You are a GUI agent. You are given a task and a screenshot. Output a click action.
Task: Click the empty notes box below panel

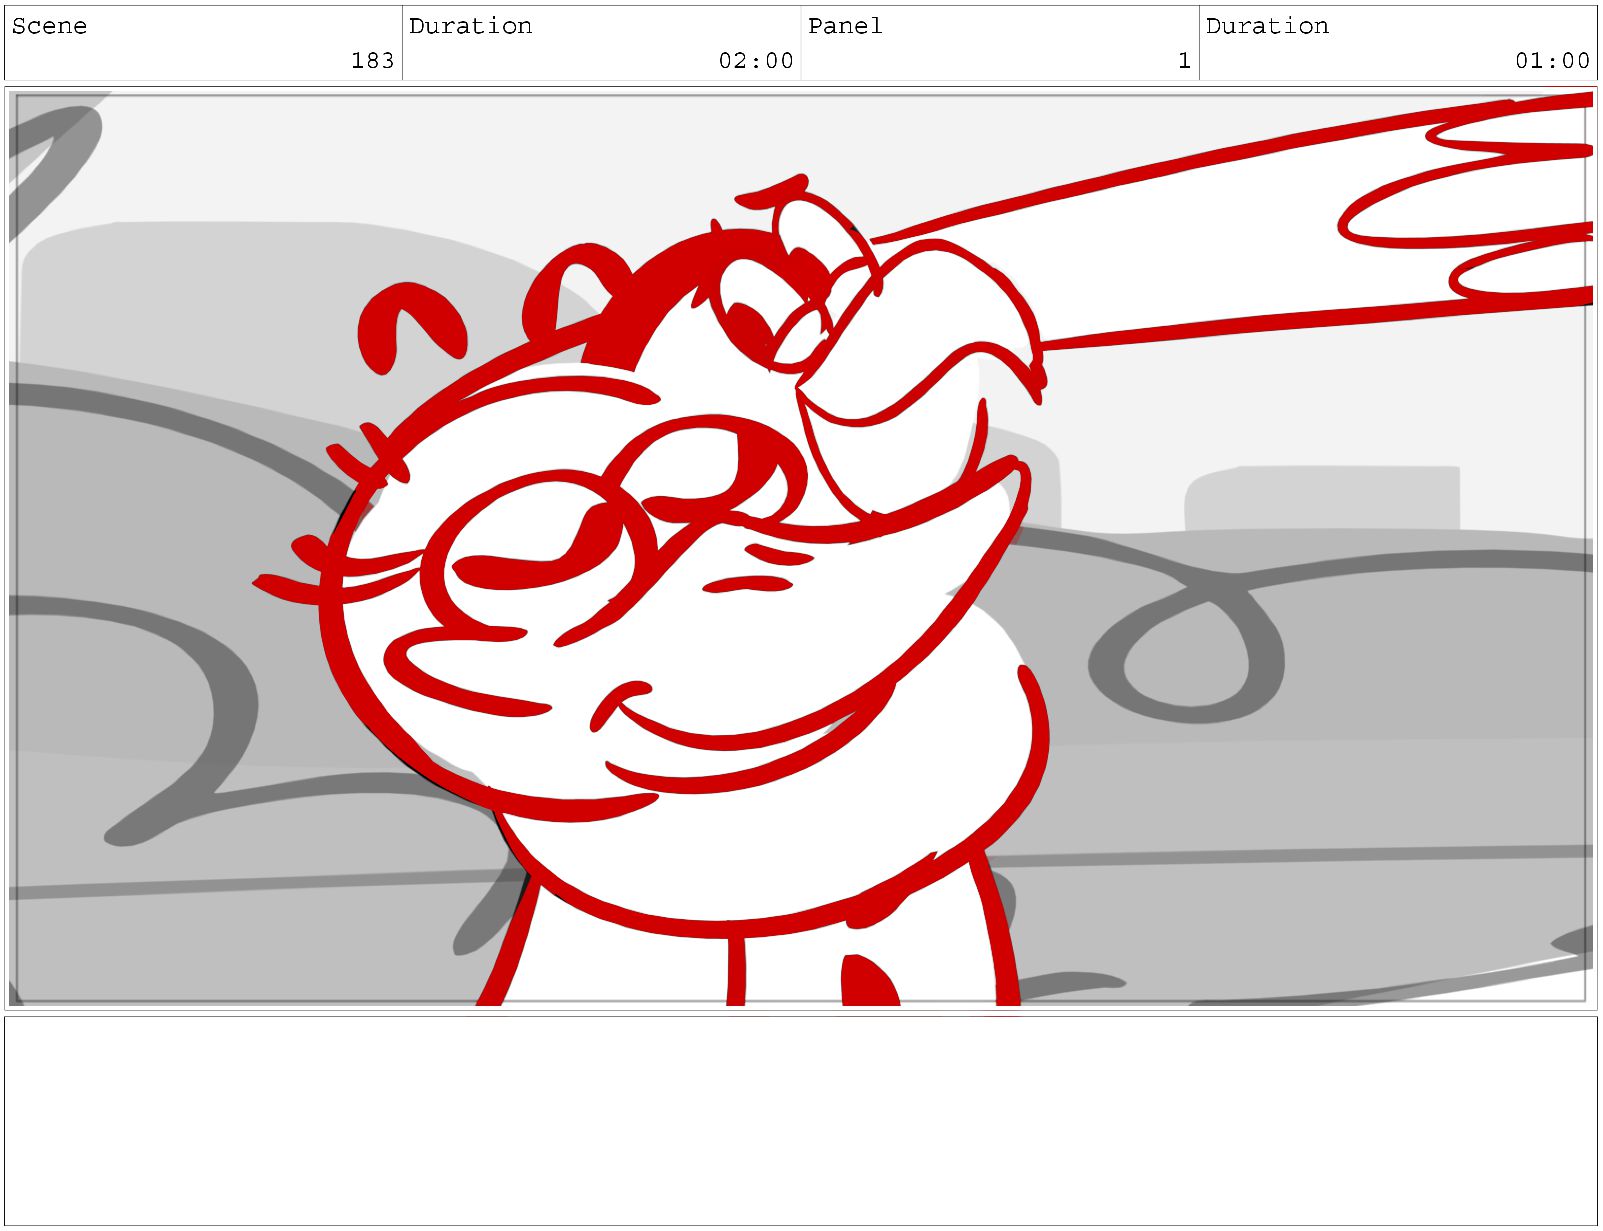(801, 1120)
